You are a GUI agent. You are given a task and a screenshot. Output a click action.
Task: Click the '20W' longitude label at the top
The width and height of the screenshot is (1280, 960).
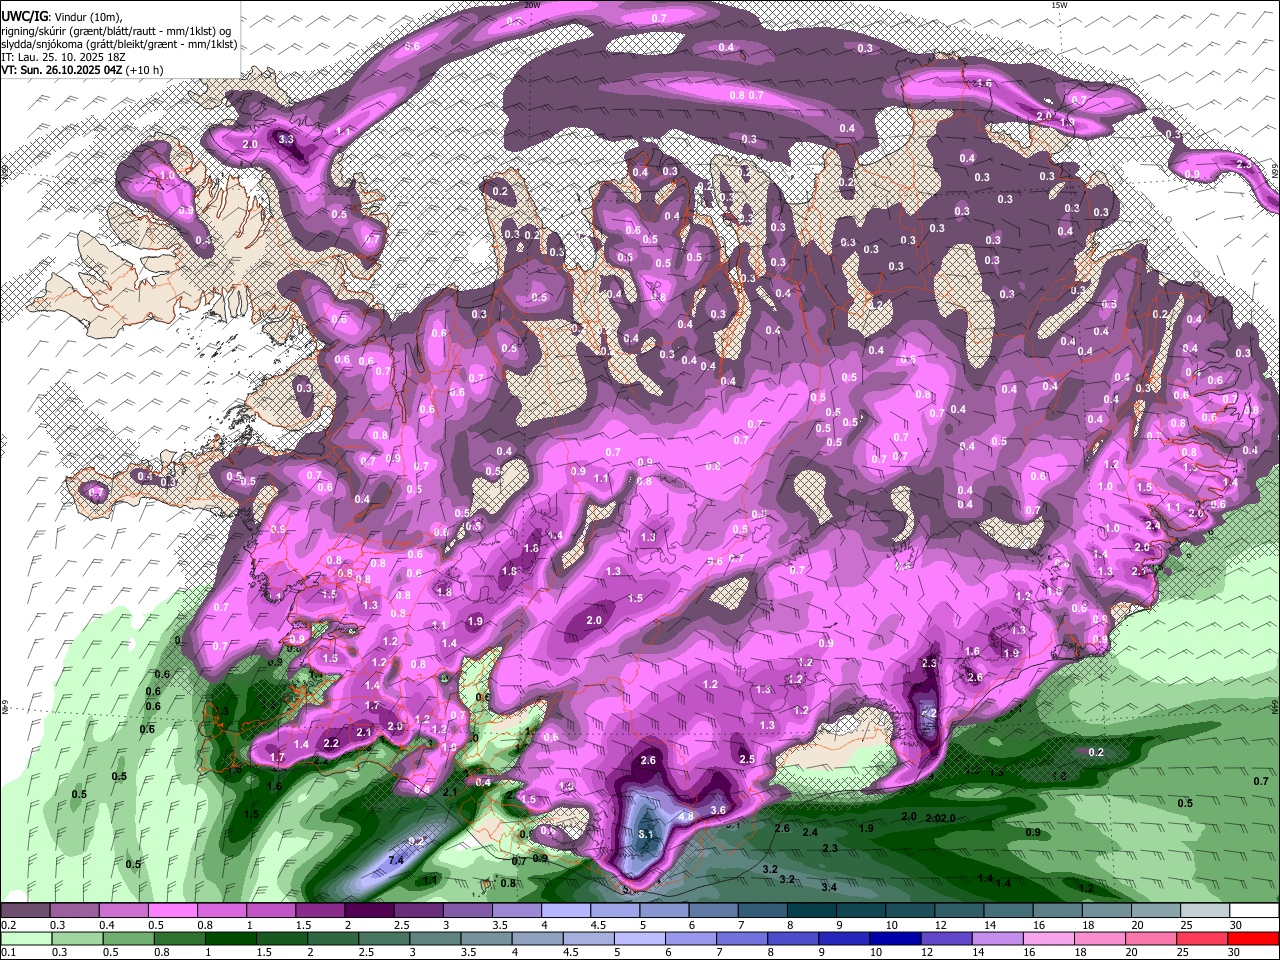click(x=532, y=5)
